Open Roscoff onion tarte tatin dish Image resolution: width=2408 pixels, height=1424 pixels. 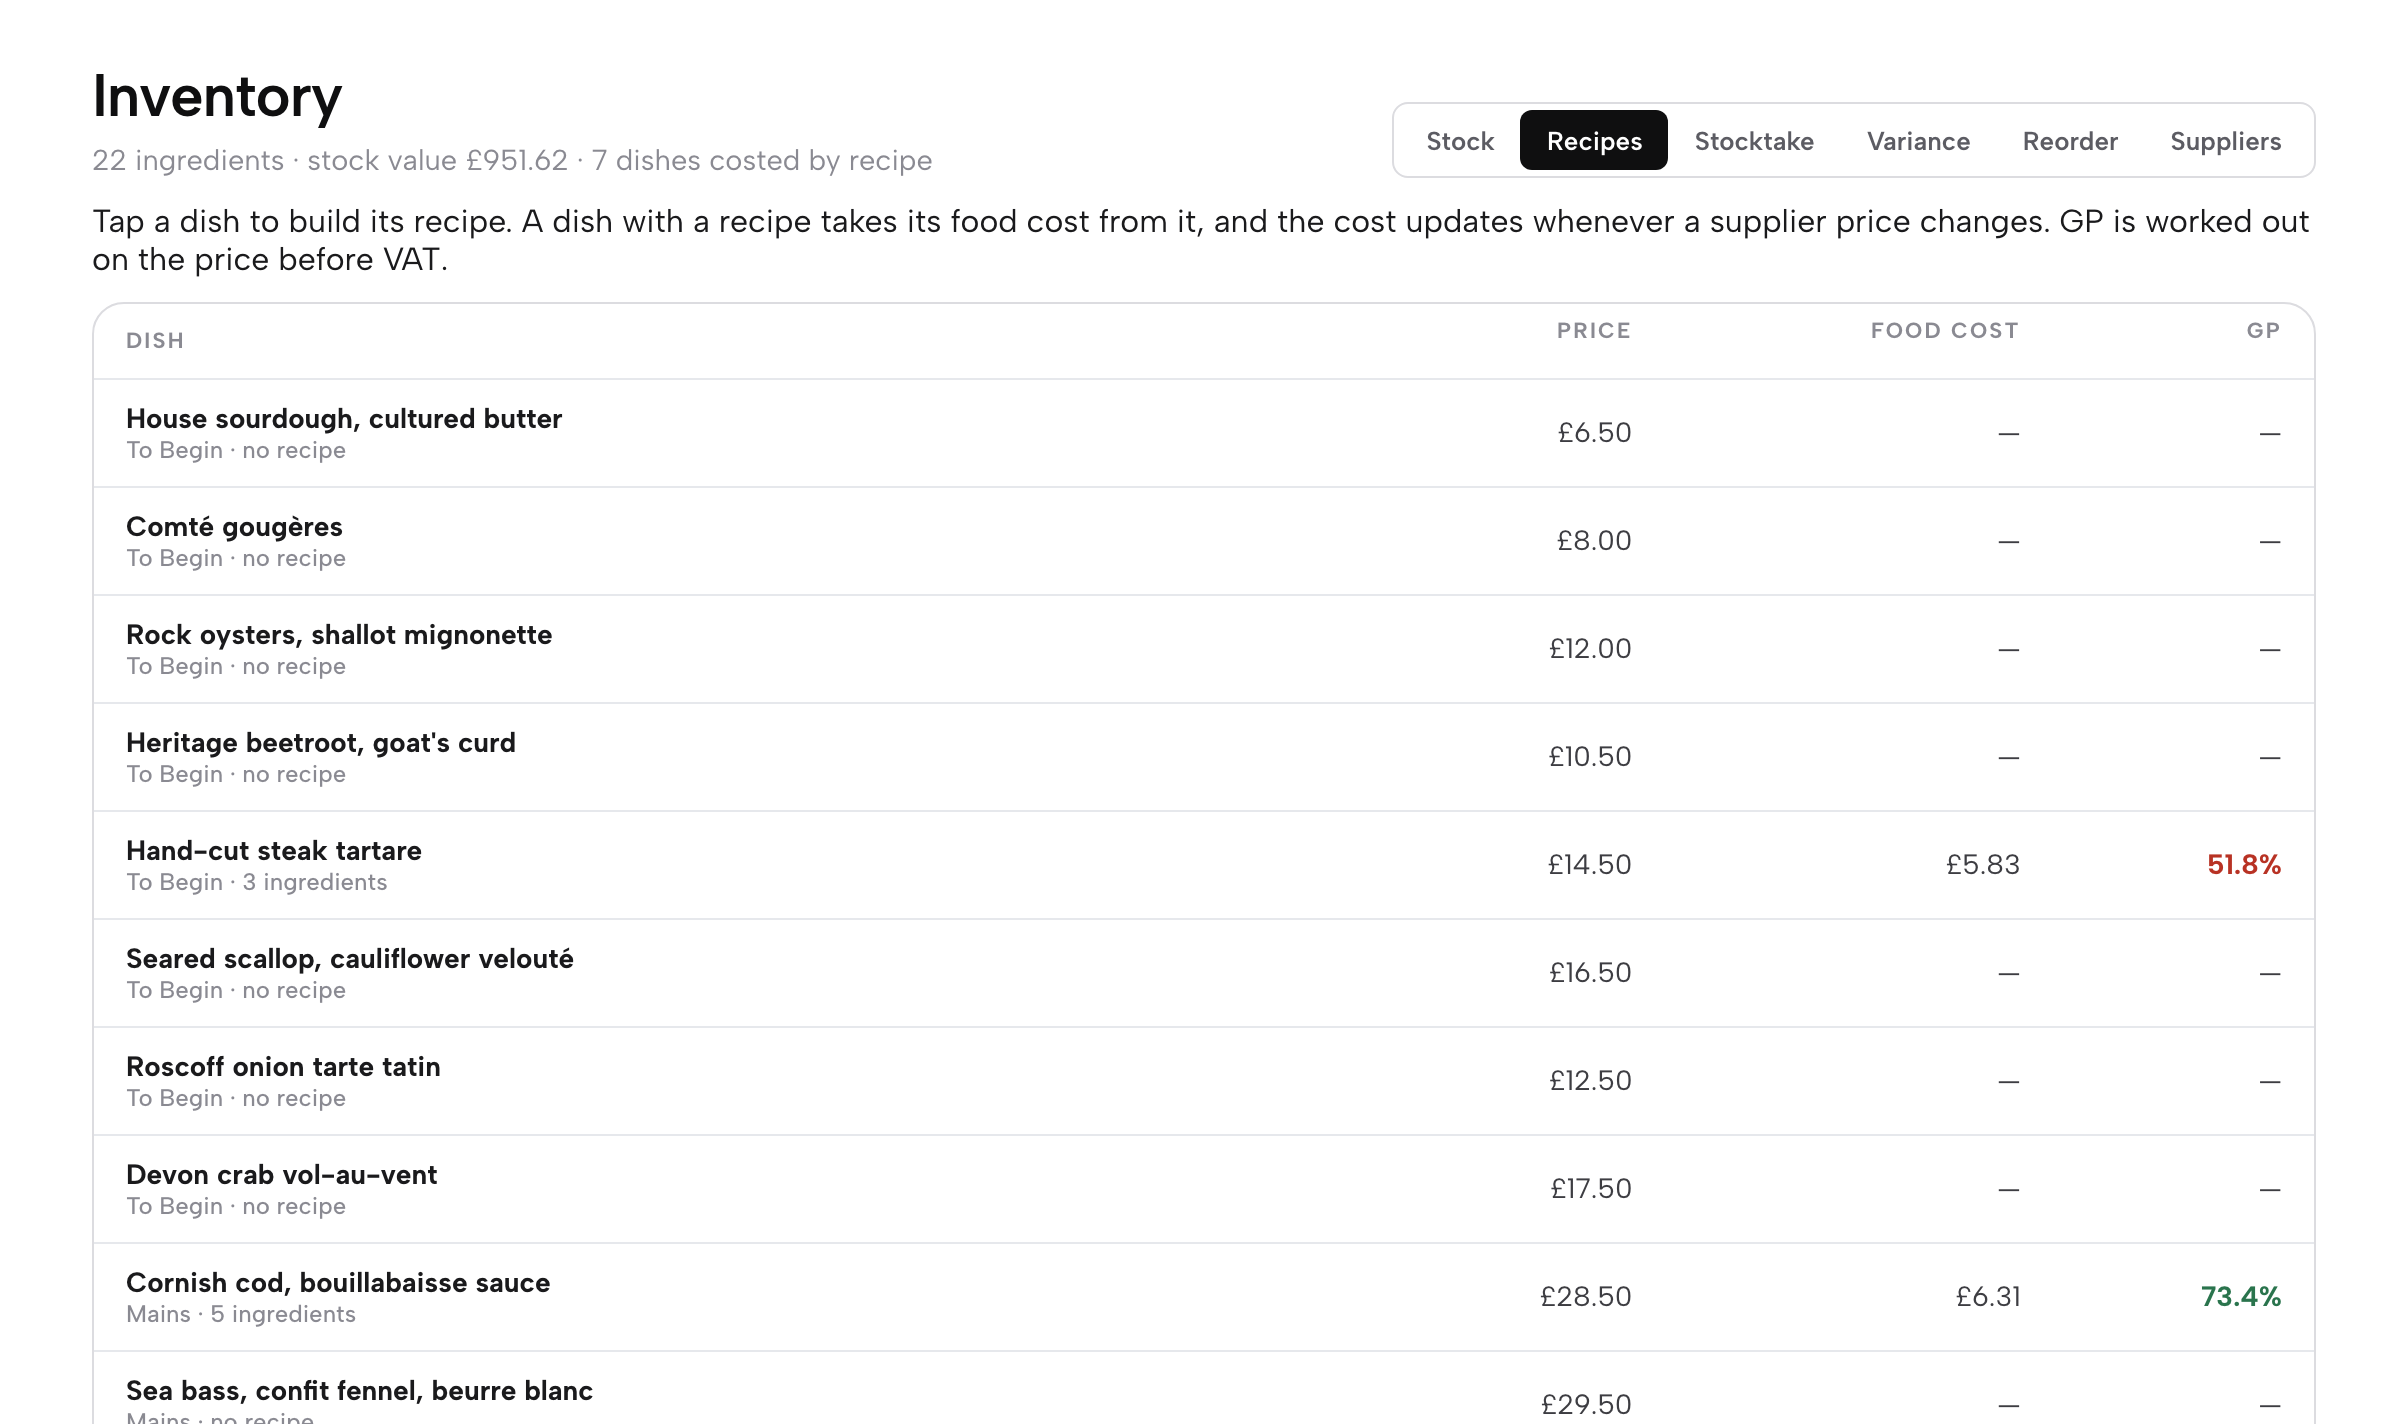[x=1203, y=1081]
